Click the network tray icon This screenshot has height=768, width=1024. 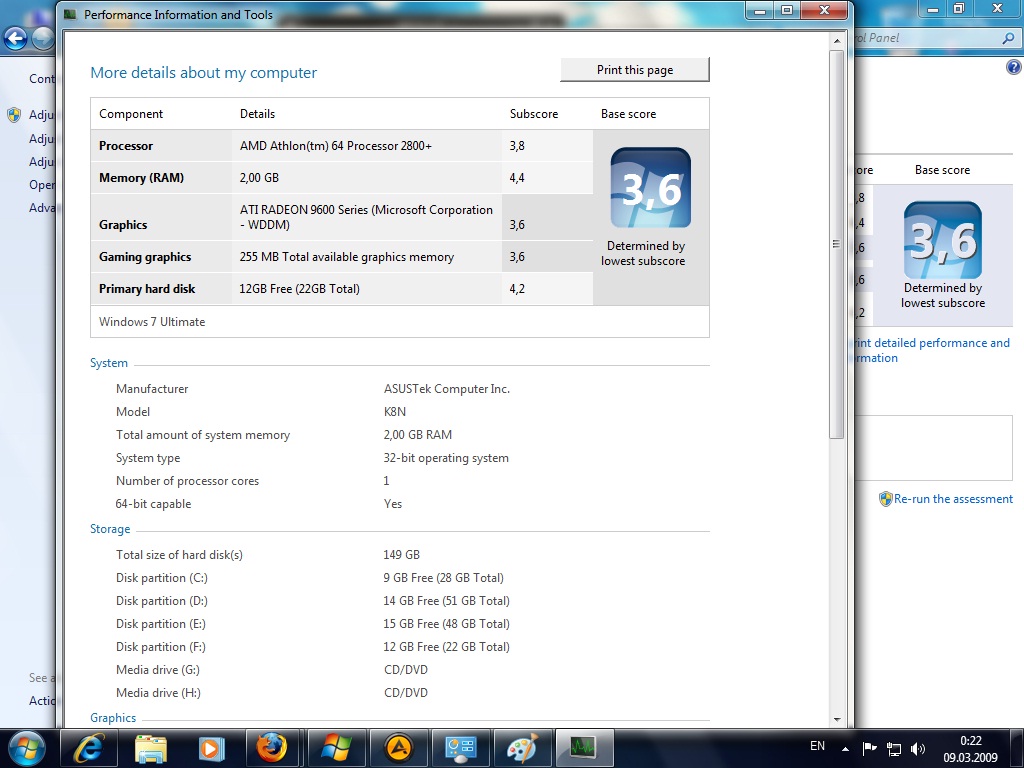coord(893,748)
